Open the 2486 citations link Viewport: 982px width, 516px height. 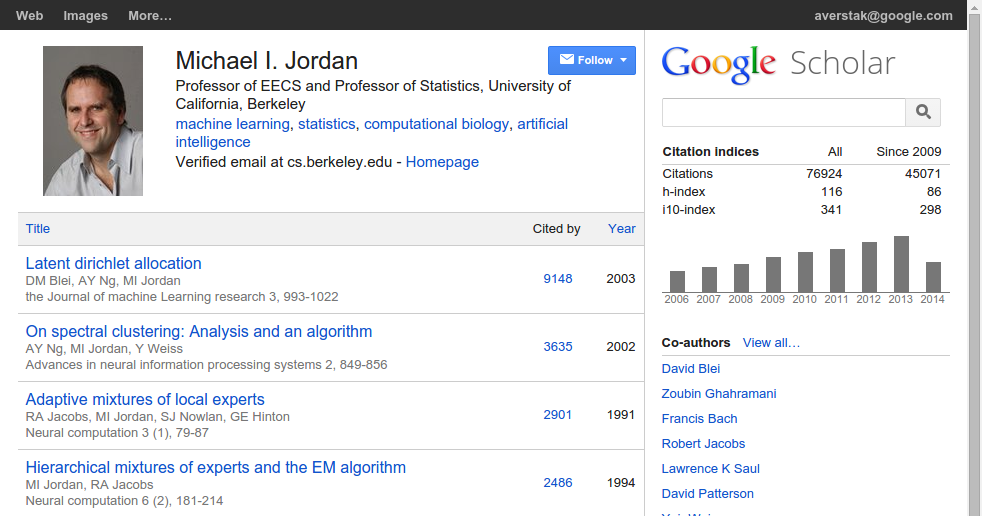(x=557, y=483)
